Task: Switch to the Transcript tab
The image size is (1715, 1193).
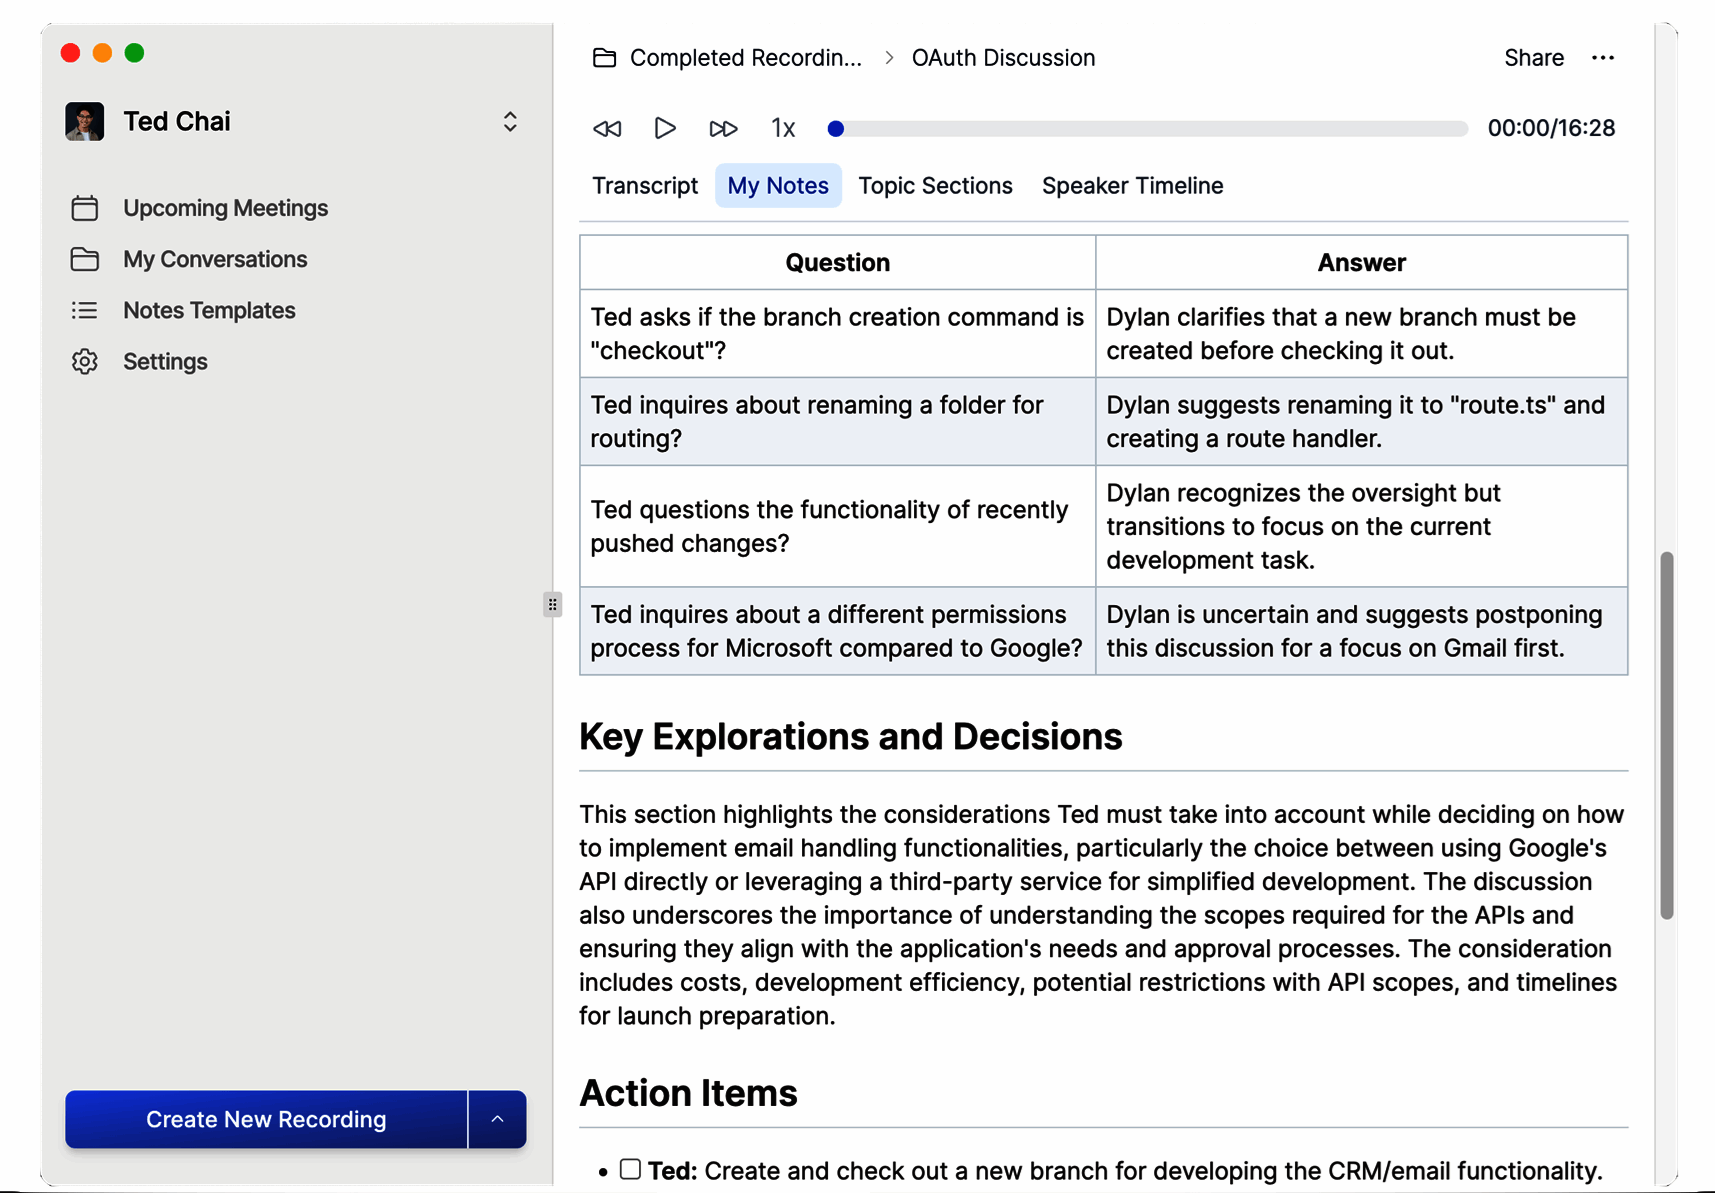Action: point(645,186)
